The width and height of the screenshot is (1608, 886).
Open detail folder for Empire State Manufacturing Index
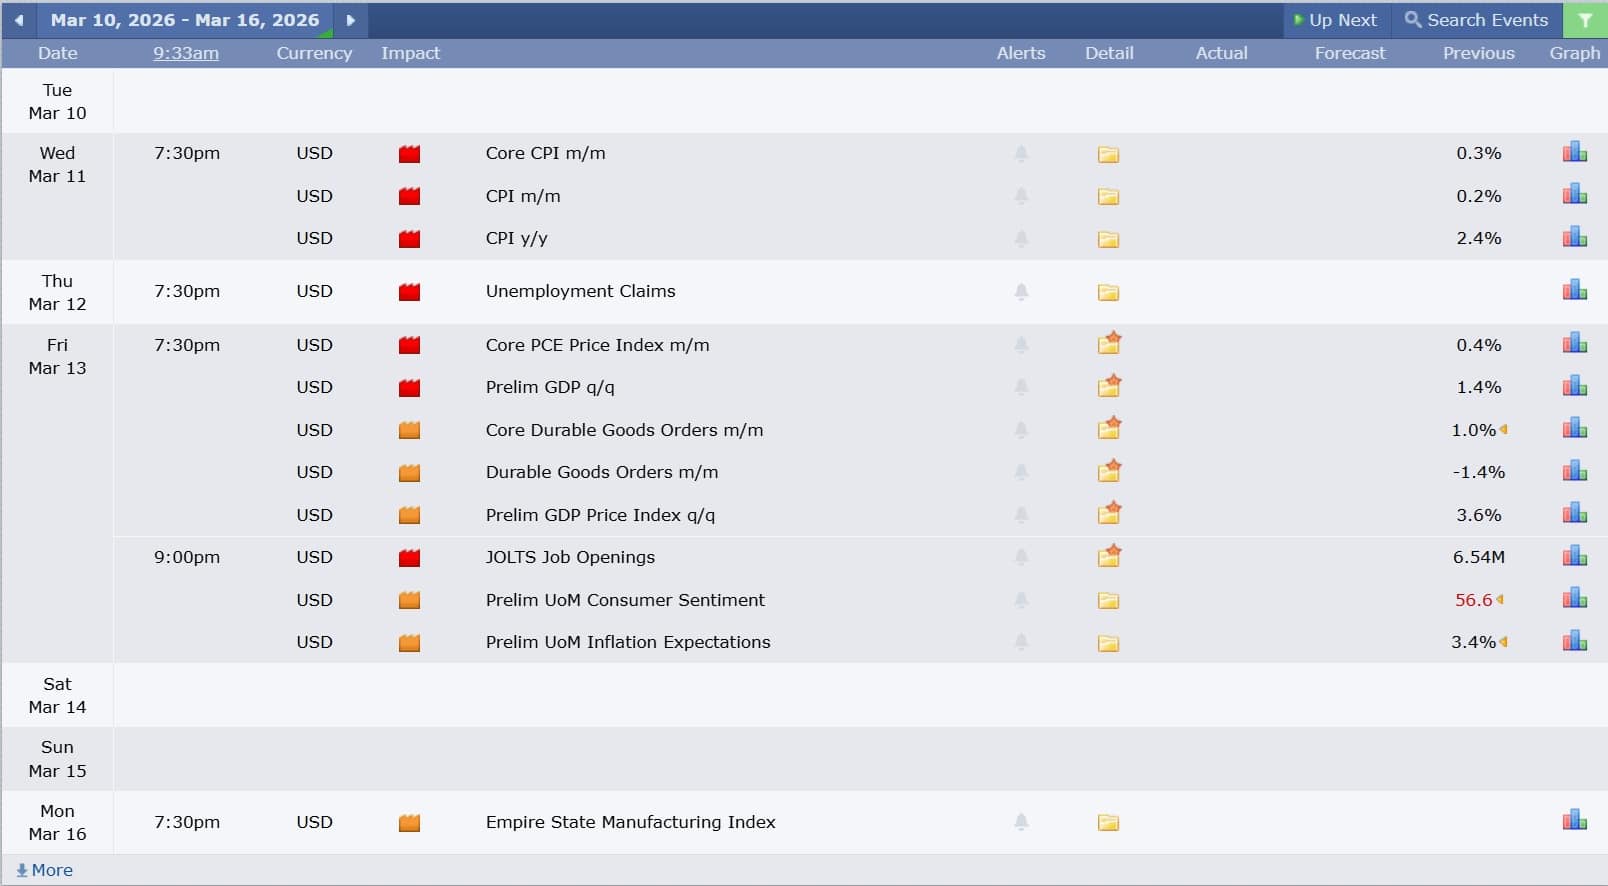coord(1108,822)
